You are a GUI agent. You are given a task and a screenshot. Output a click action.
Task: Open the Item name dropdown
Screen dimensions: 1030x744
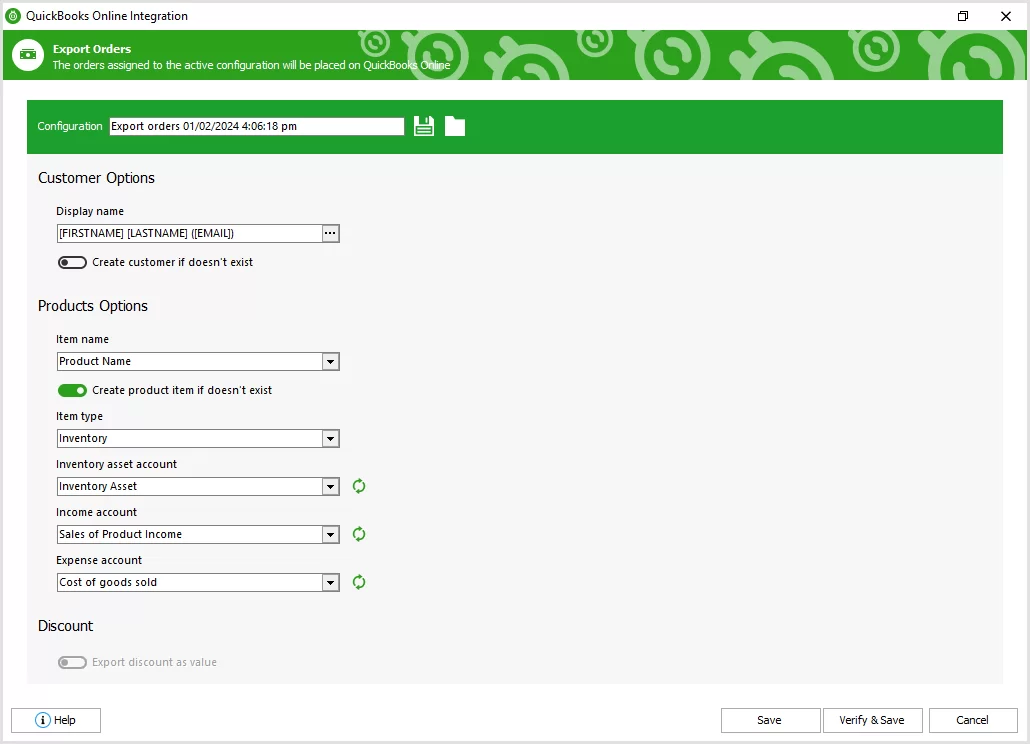(x=330, y=361)
